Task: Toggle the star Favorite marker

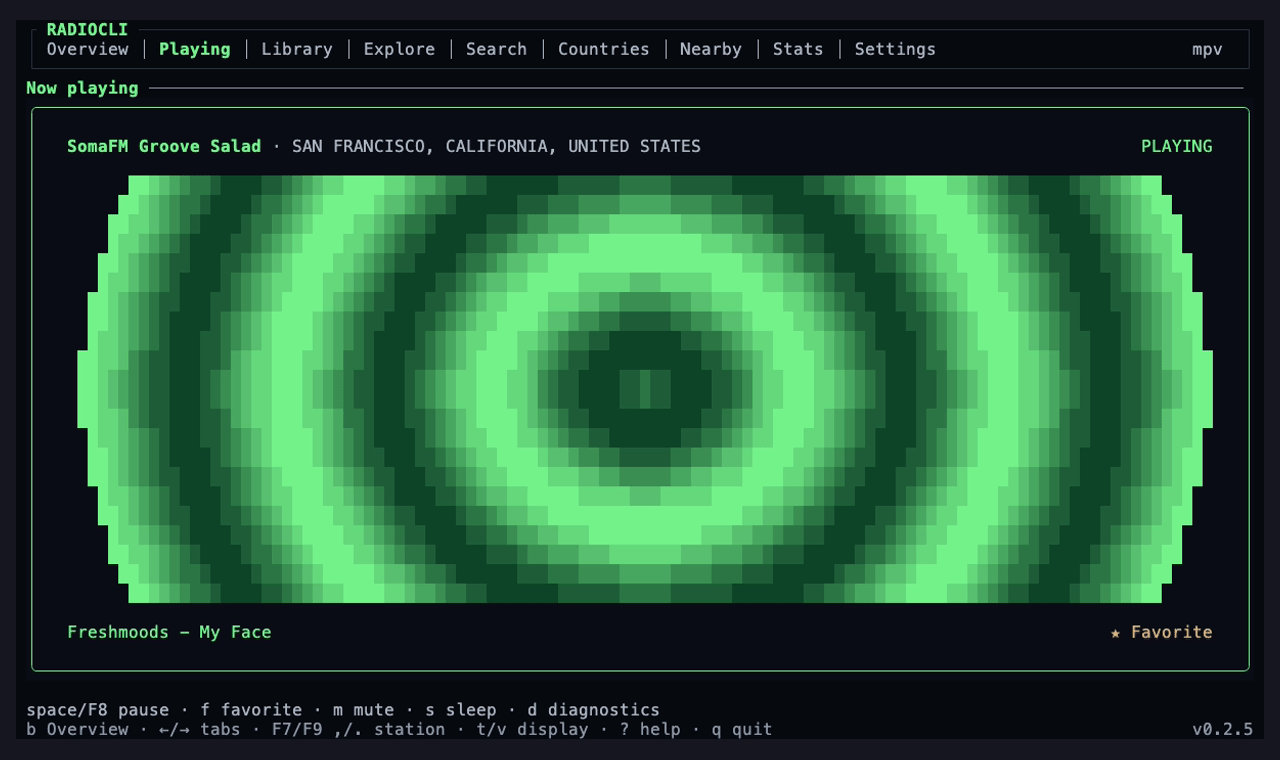Action: pos(1161,632)
